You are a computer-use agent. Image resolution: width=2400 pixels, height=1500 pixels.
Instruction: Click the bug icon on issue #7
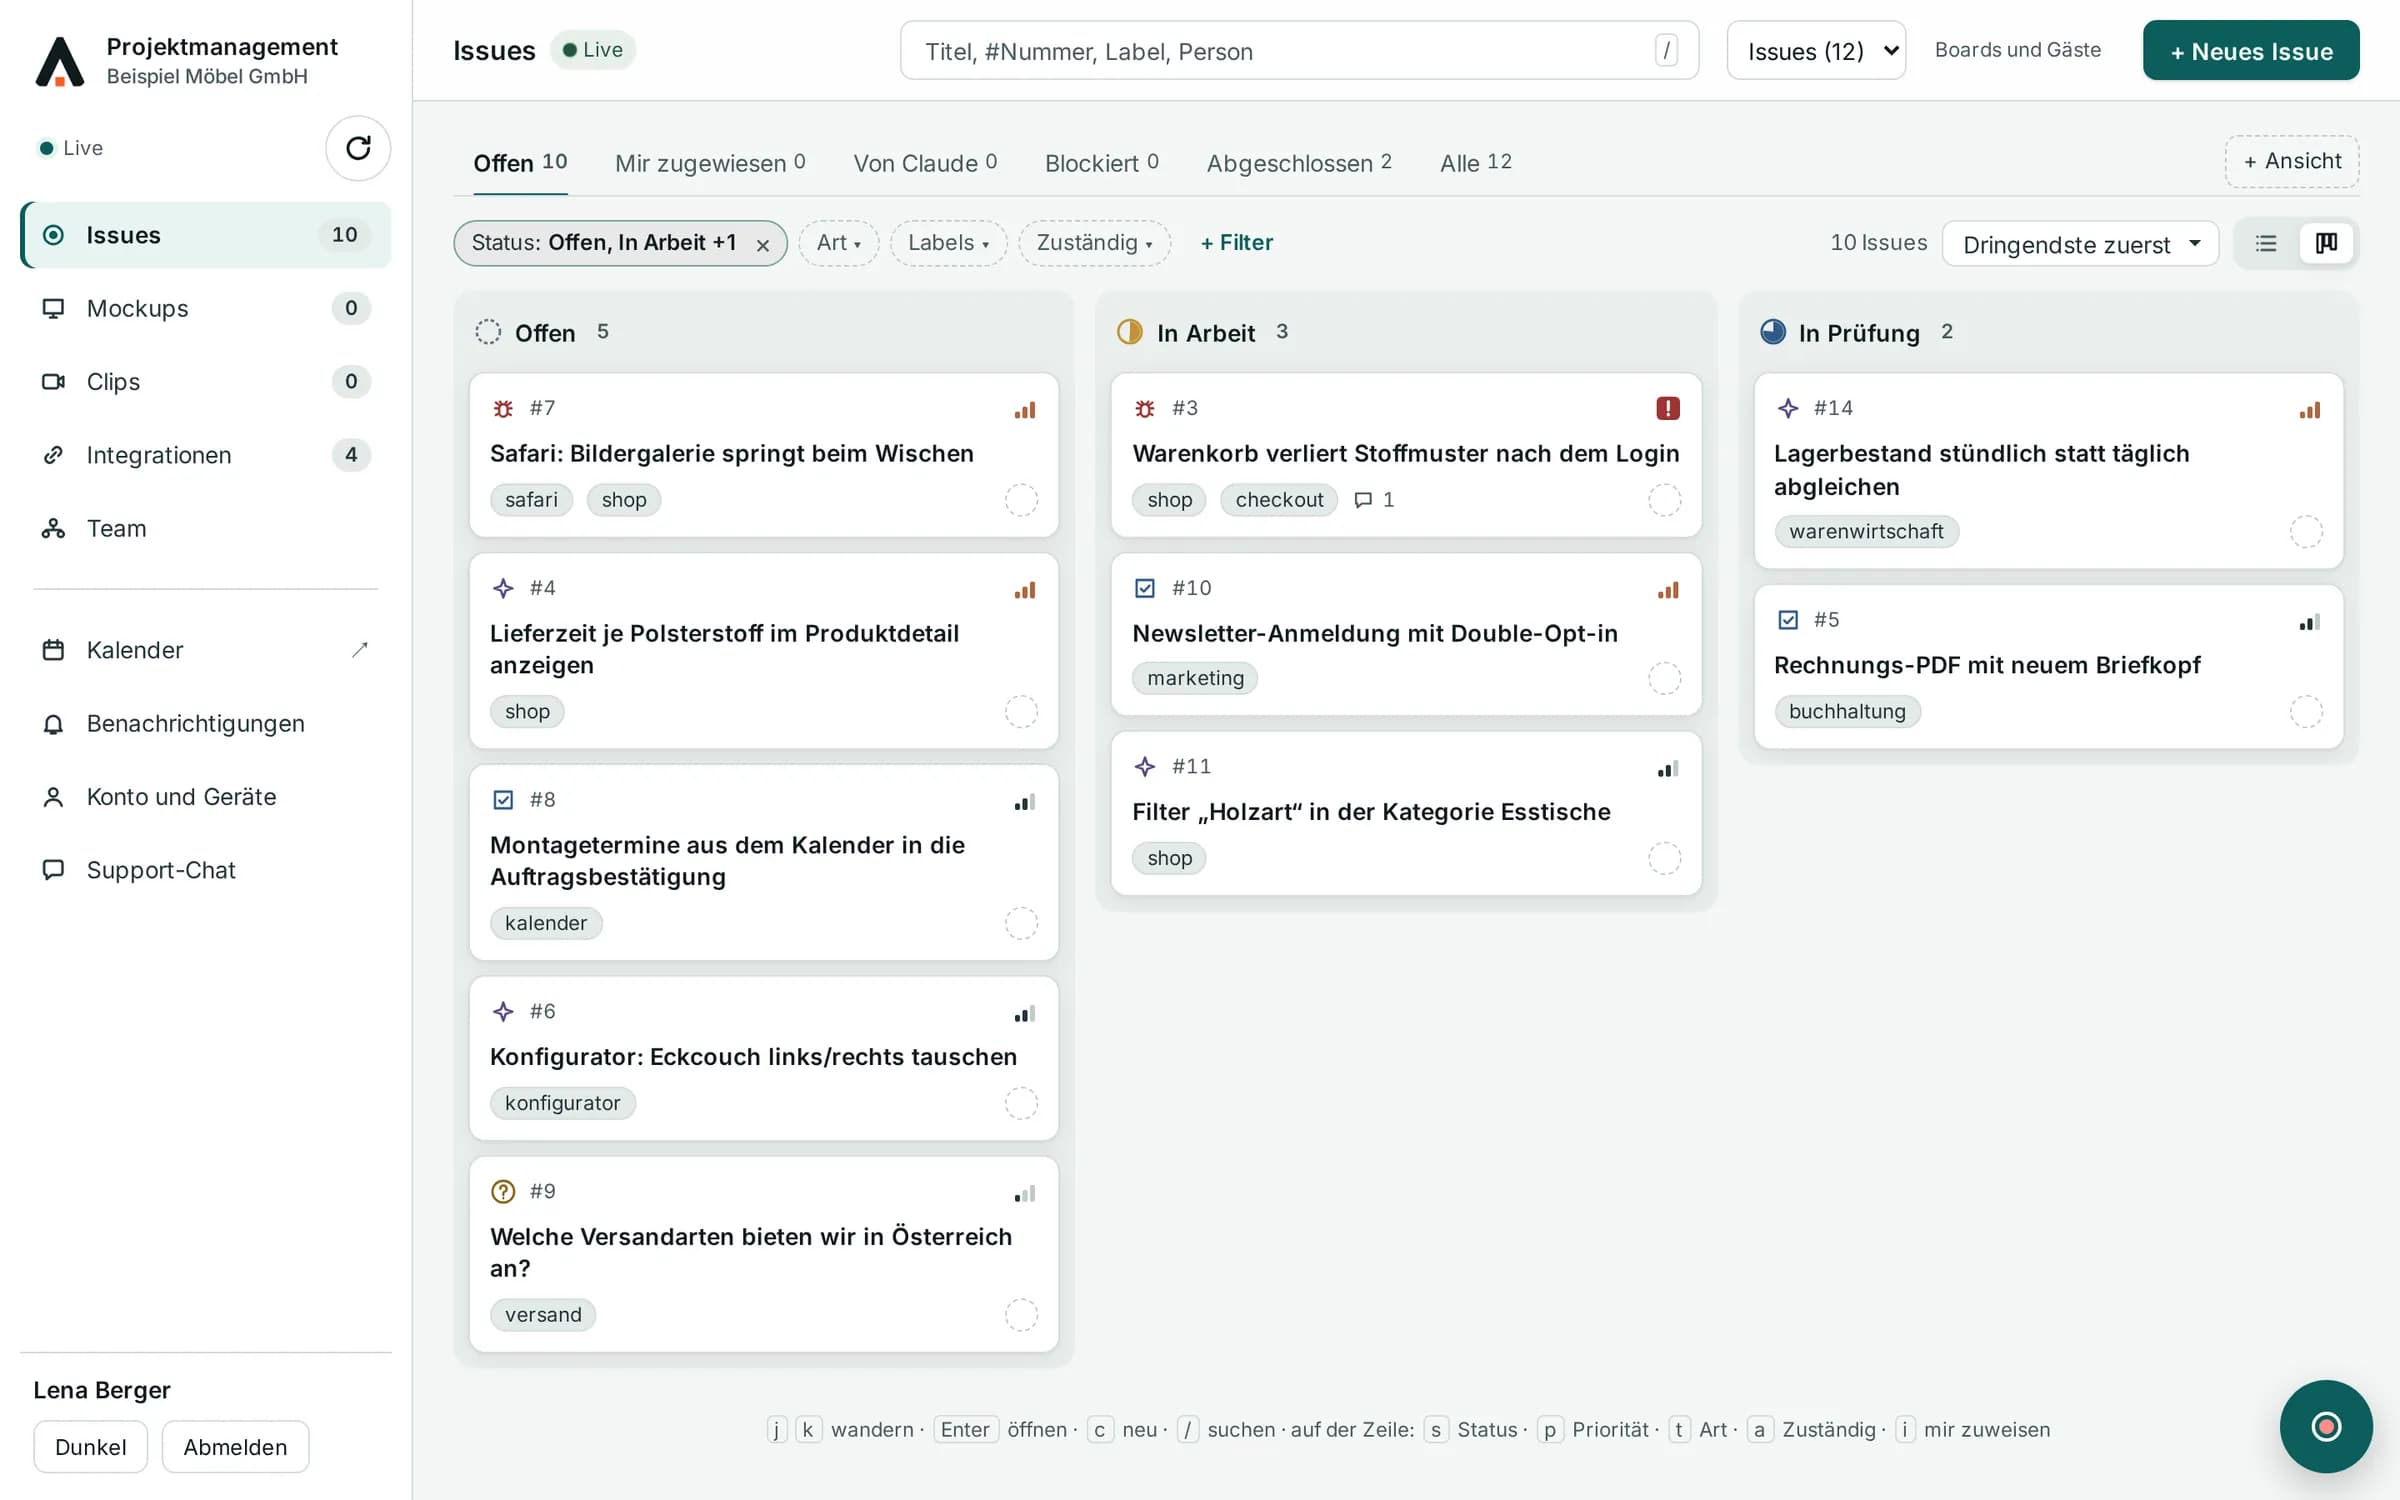503,408
